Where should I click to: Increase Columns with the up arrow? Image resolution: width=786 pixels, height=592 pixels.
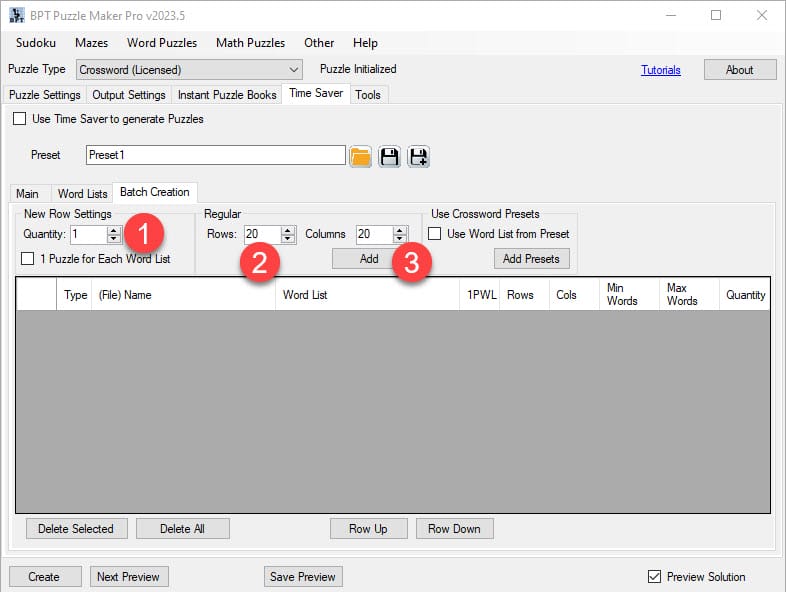(x=401, y=230)
